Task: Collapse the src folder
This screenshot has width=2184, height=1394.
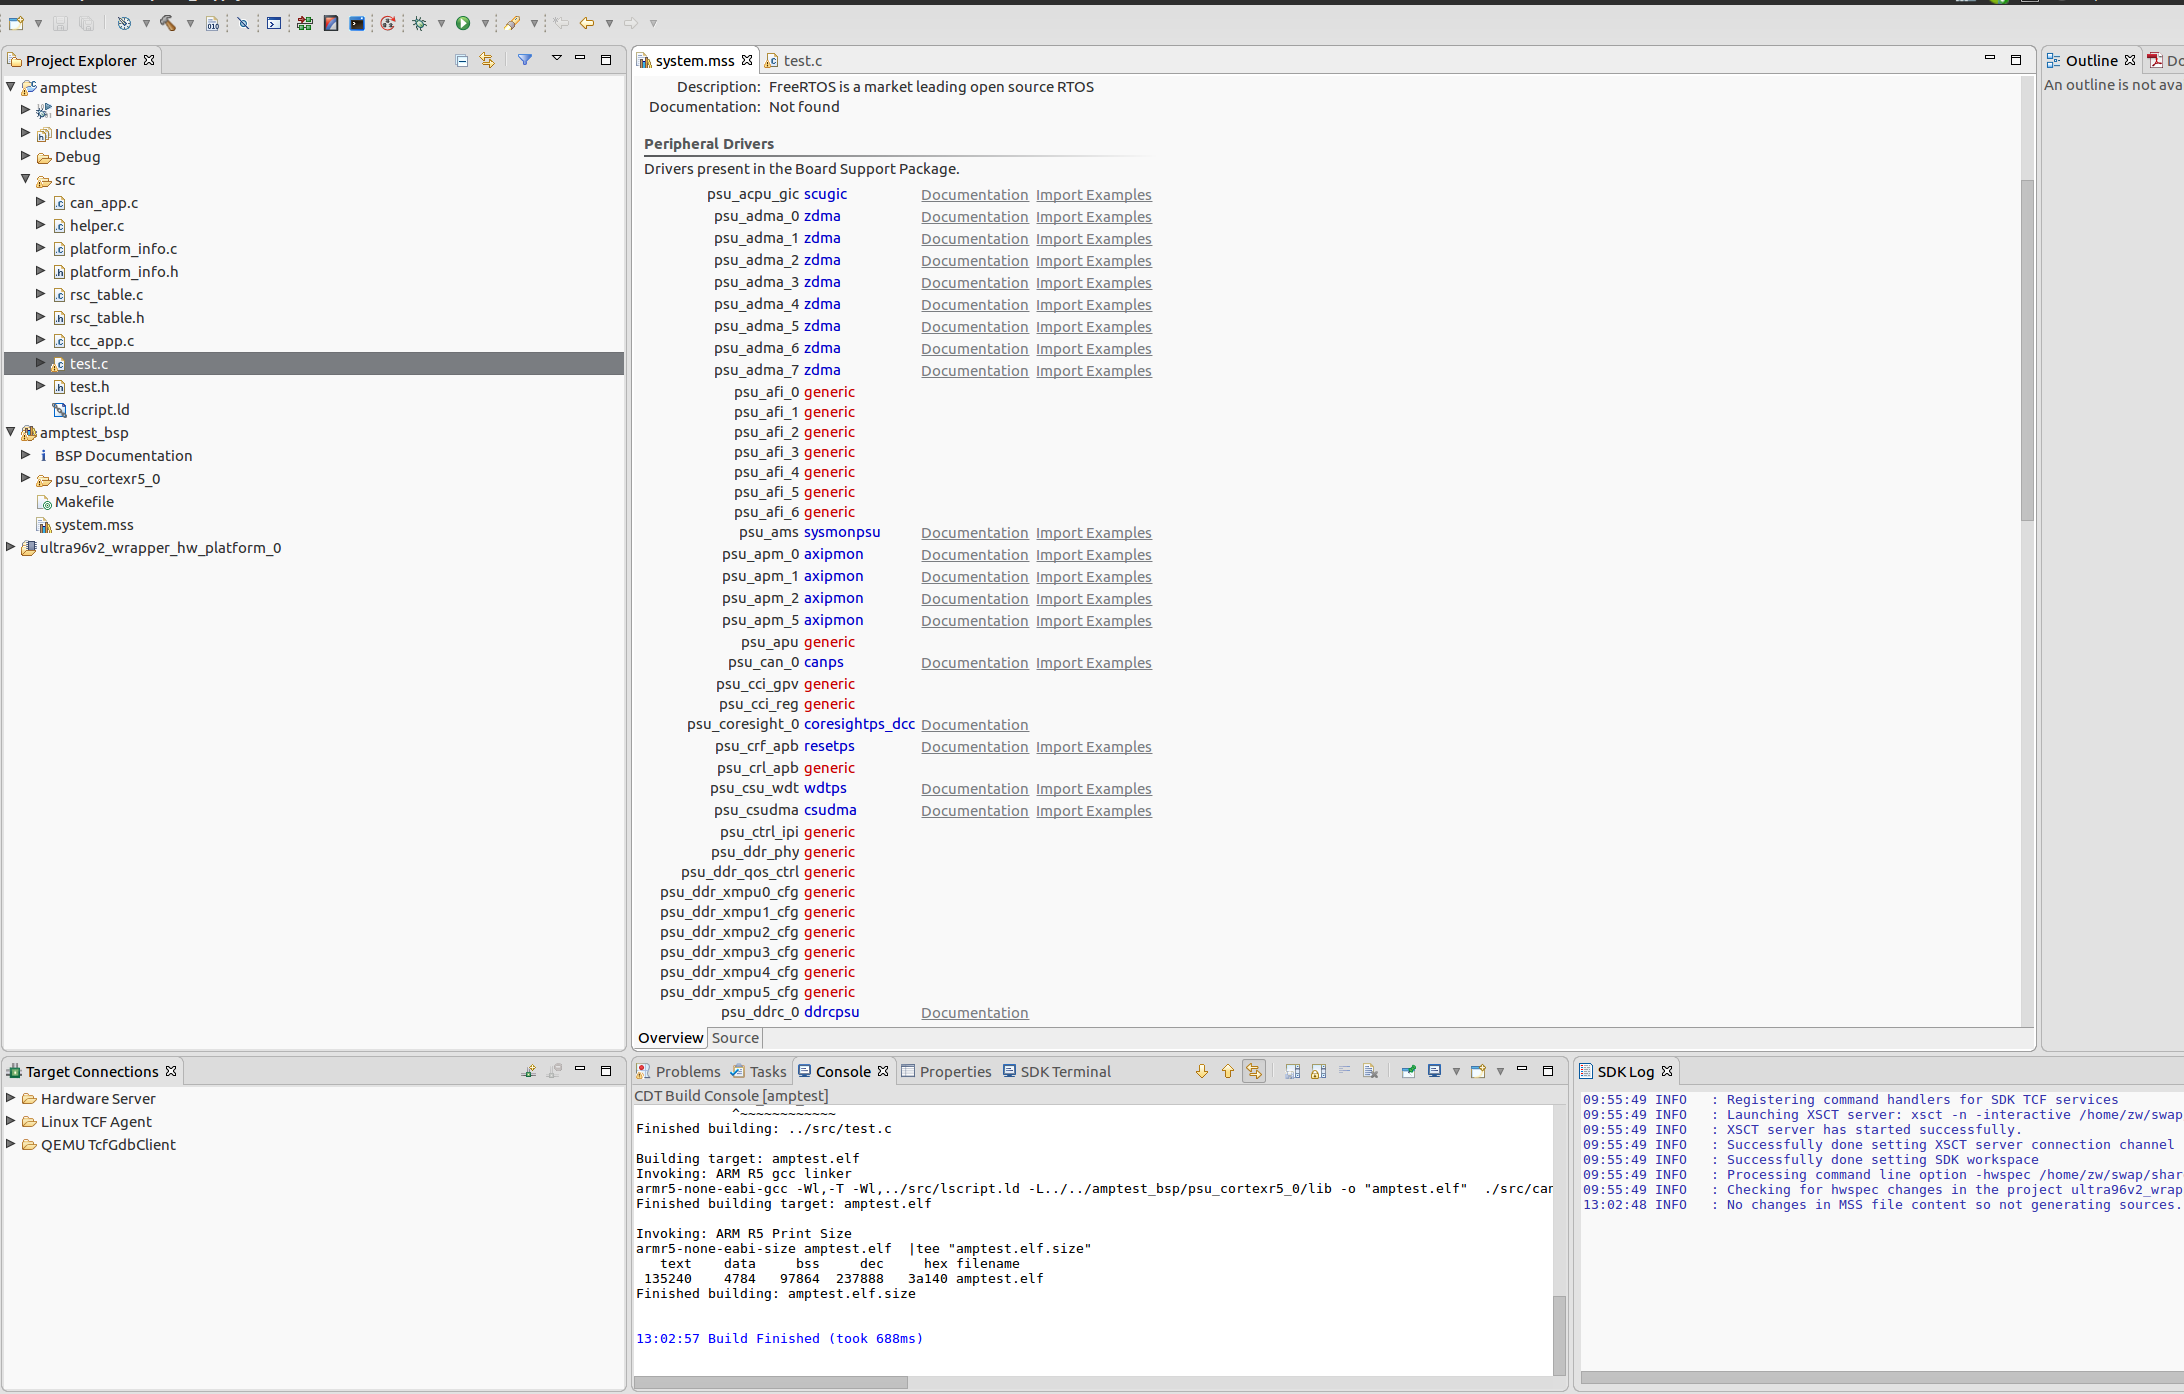Action: click(26, 179)
